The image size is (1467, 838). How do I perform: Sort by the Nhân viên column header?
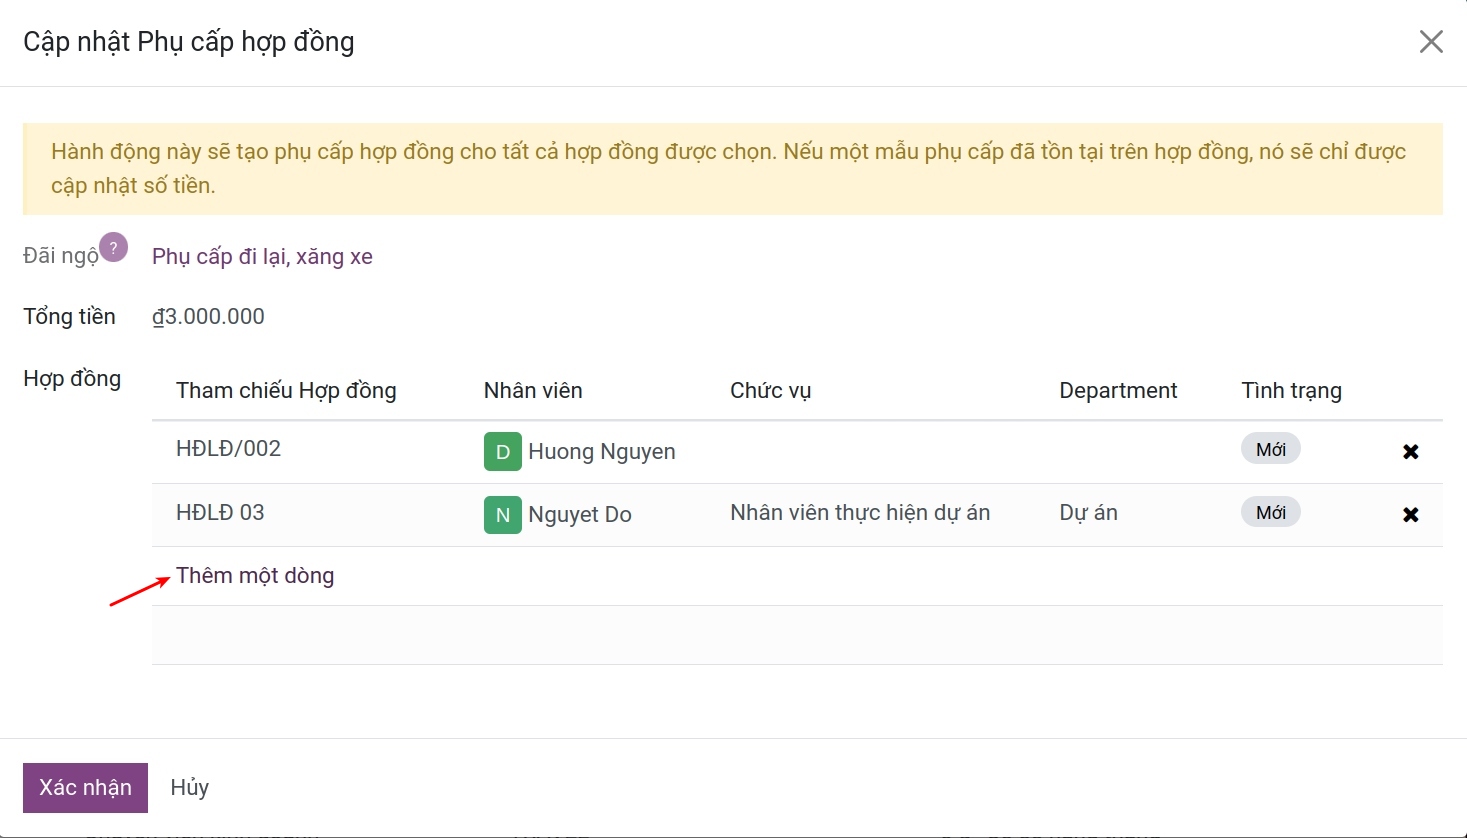tap(533, 391)
